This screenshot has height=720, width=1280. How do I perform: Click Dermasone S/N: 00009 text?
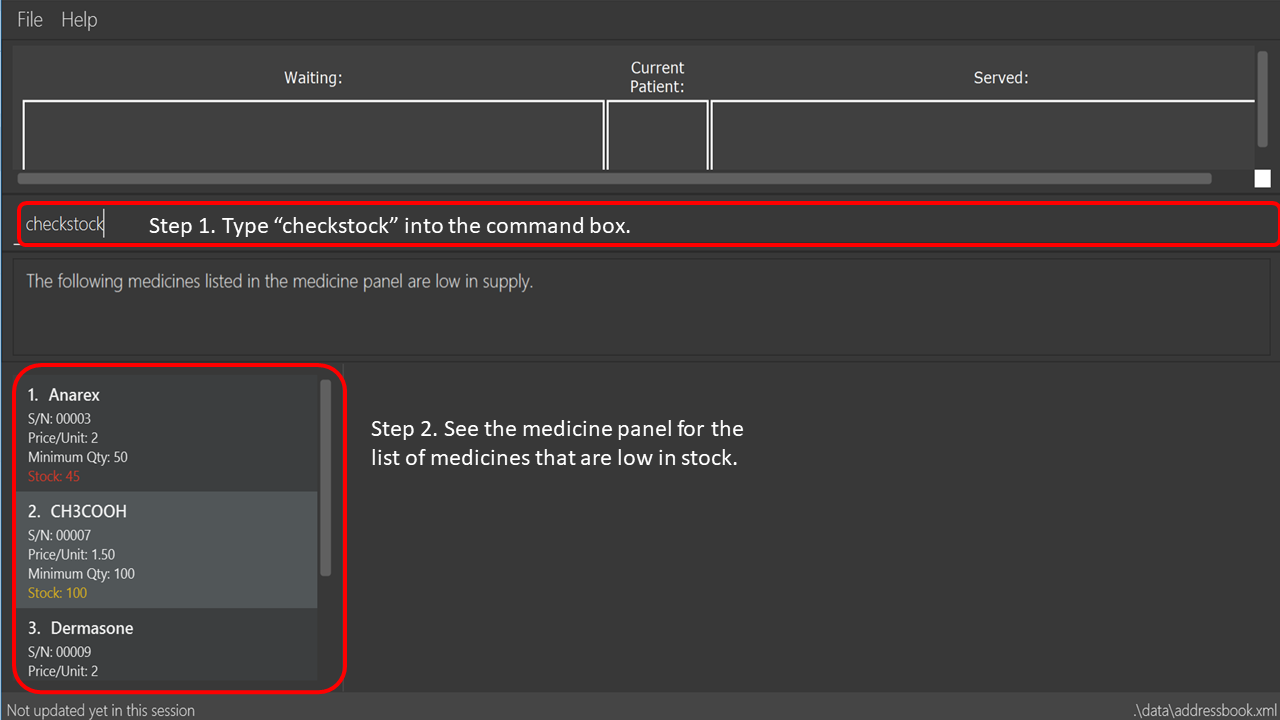59,651
